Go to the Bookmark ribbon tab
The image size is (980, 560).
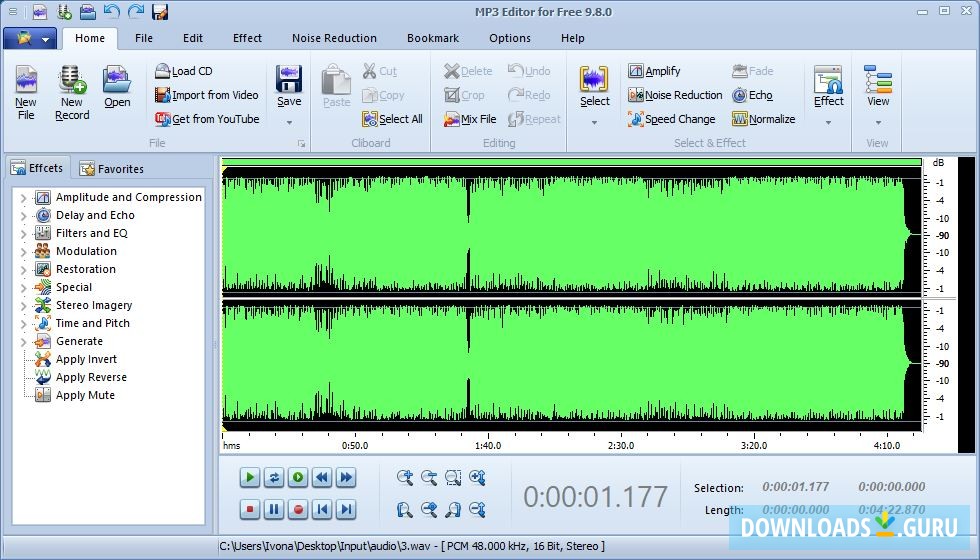432,38
